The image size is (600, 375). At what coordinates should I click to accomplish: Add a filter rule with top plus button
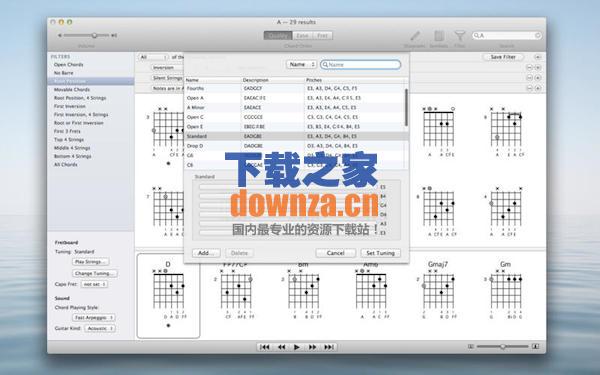tap(538, 57)
